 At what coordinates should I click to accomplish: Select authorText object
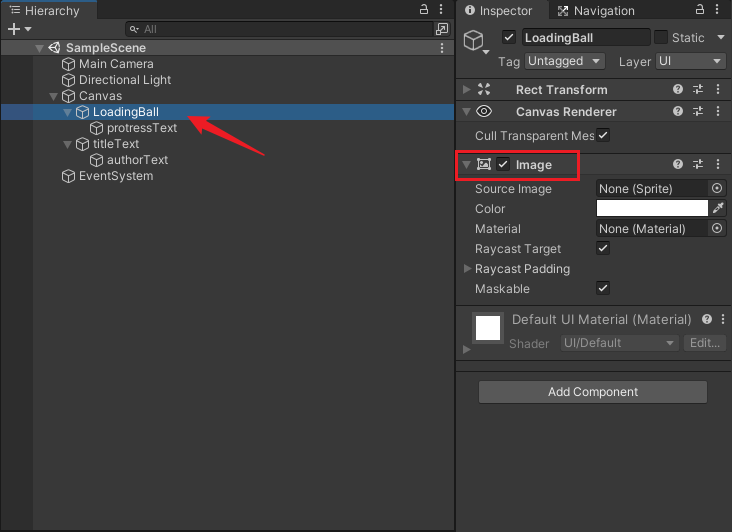click(x=137, y=160)
